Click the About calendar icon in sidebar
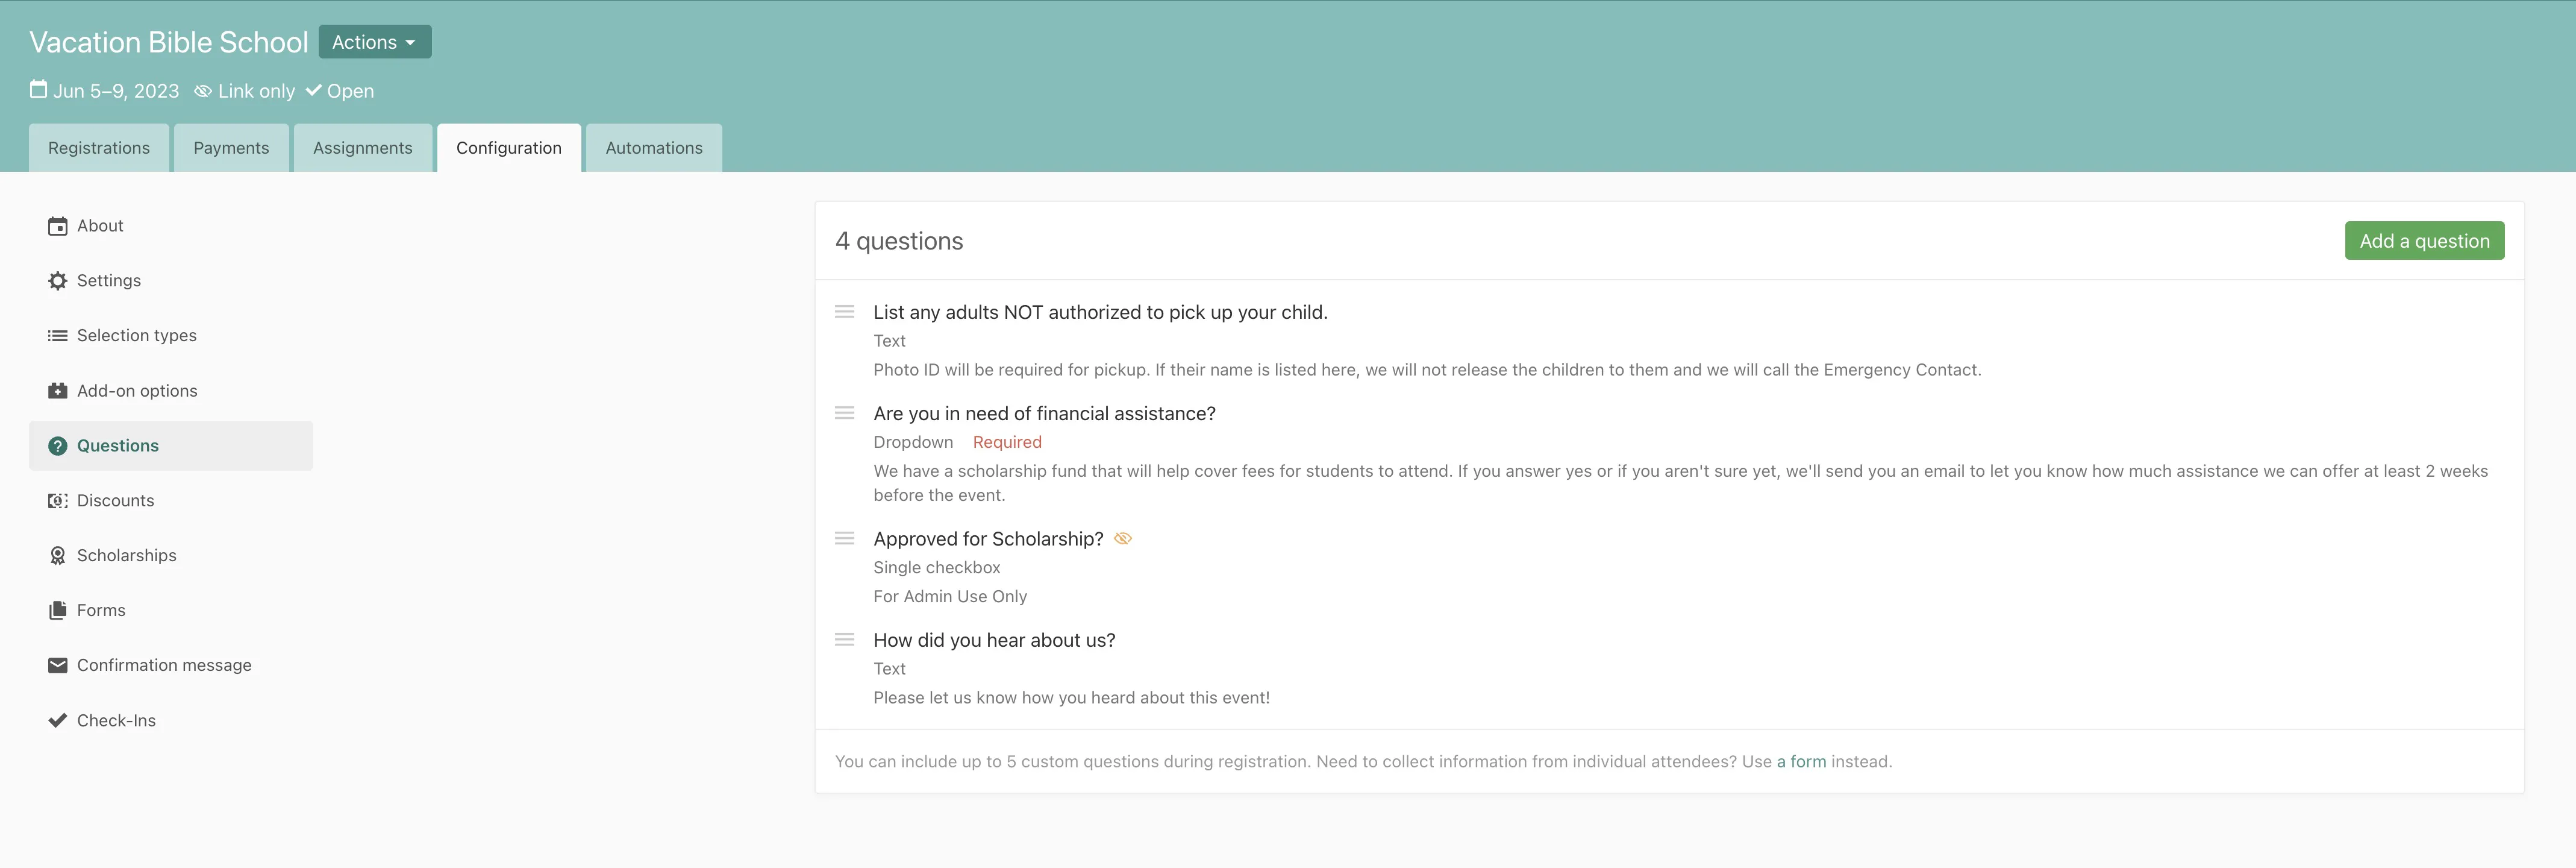 tap(58, 226)
